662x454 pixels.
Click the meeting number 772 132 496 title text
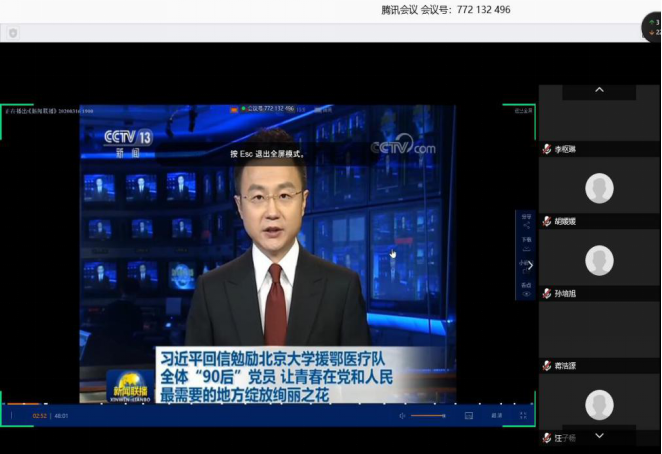pyautogui.click(x=445, y=10)
